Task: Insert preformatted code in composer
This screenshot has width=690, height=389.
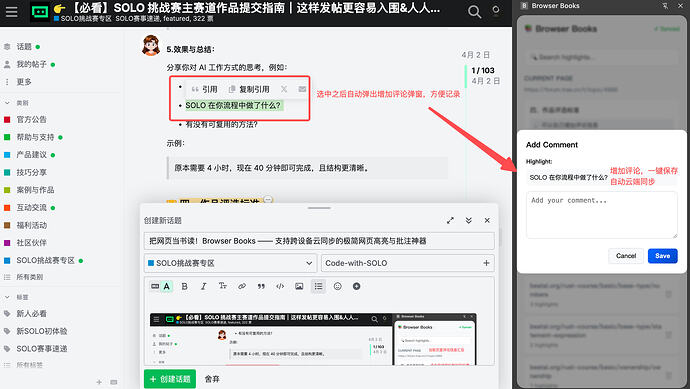Action: [x=280, y=286]
